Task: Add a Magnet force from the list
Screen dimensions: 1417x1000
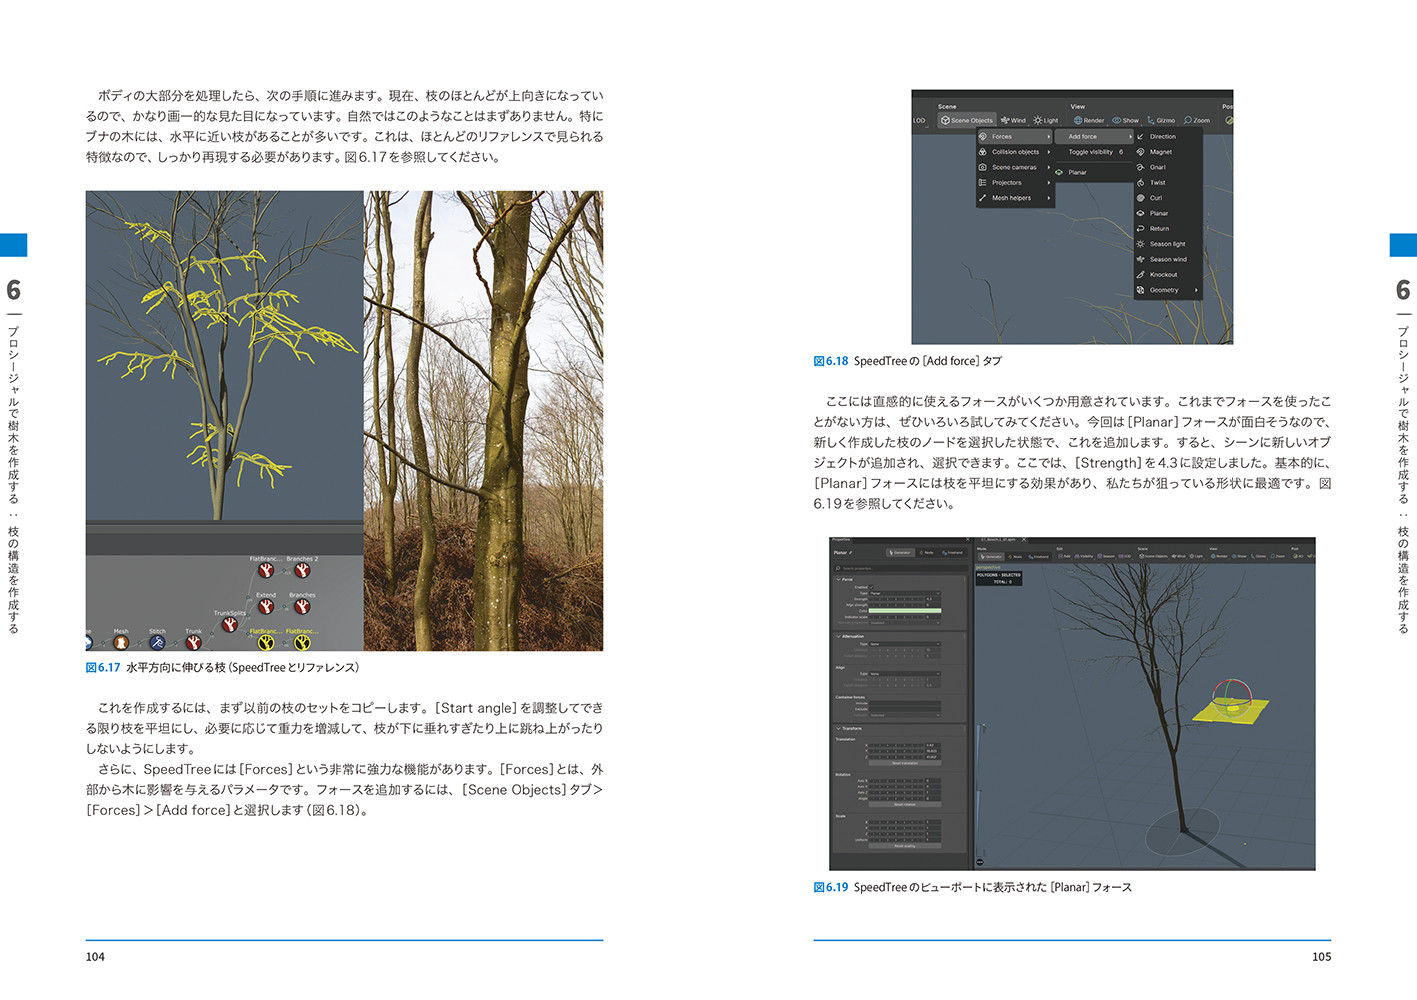Action: coord(1168,152)
